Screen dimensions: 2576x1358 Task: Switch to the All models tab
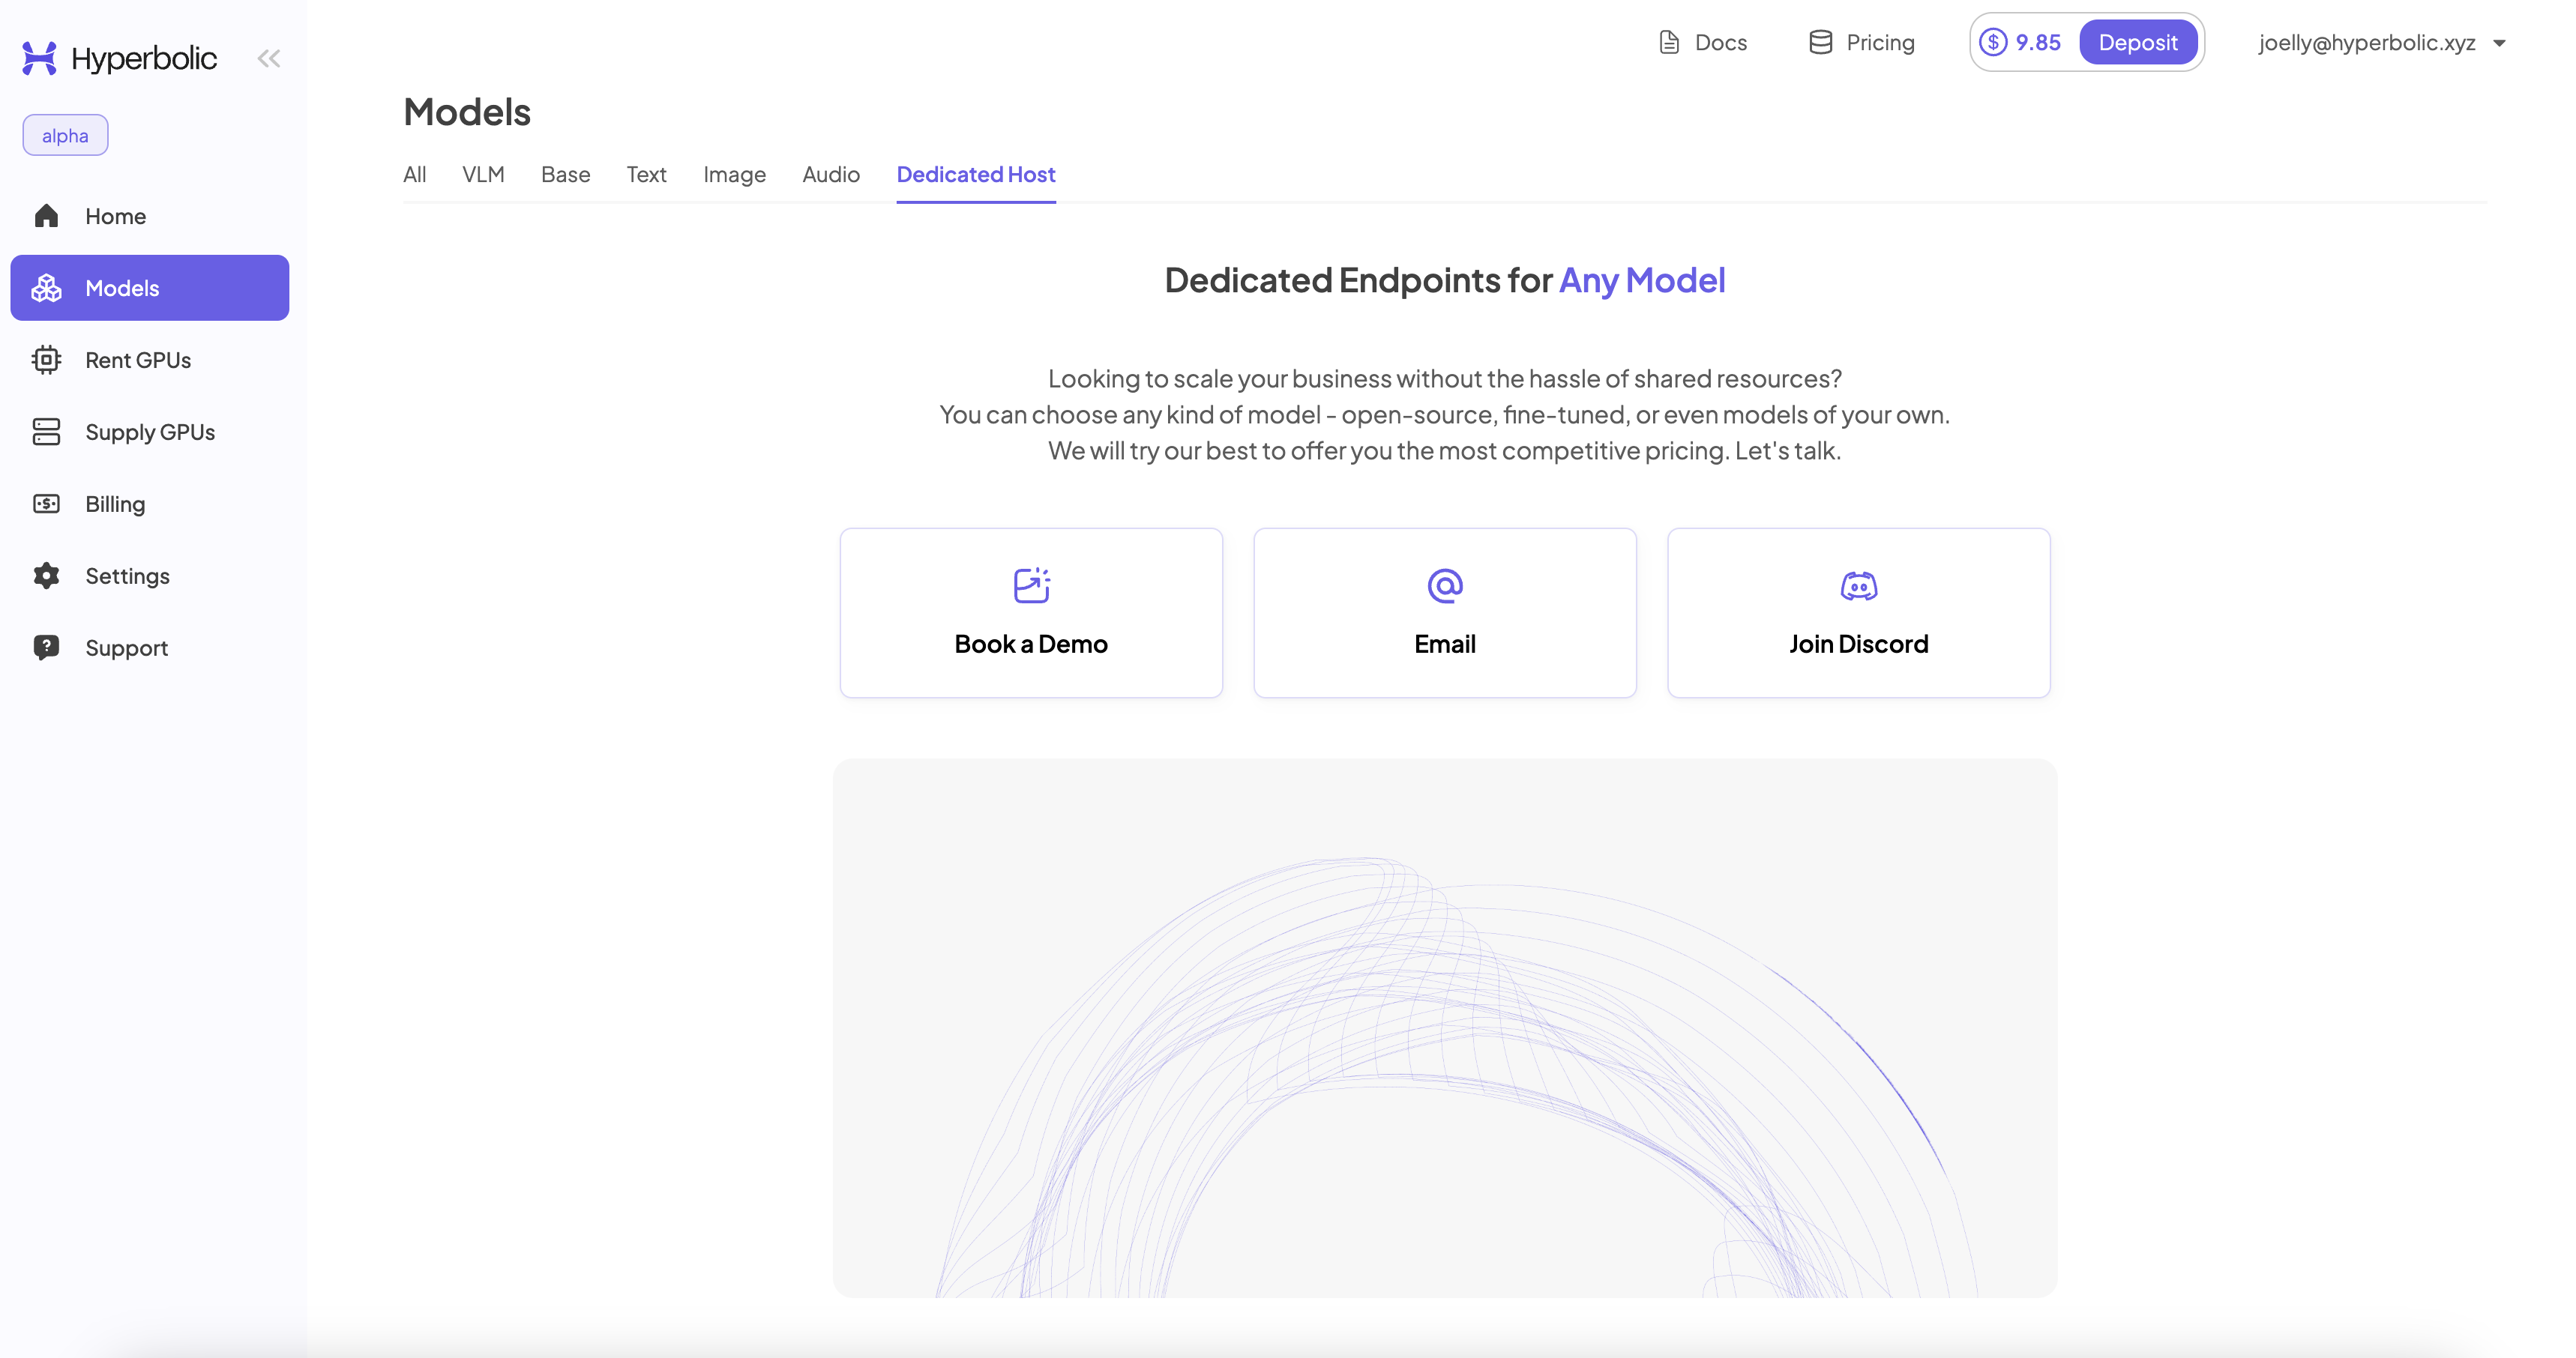click(414, 174)
